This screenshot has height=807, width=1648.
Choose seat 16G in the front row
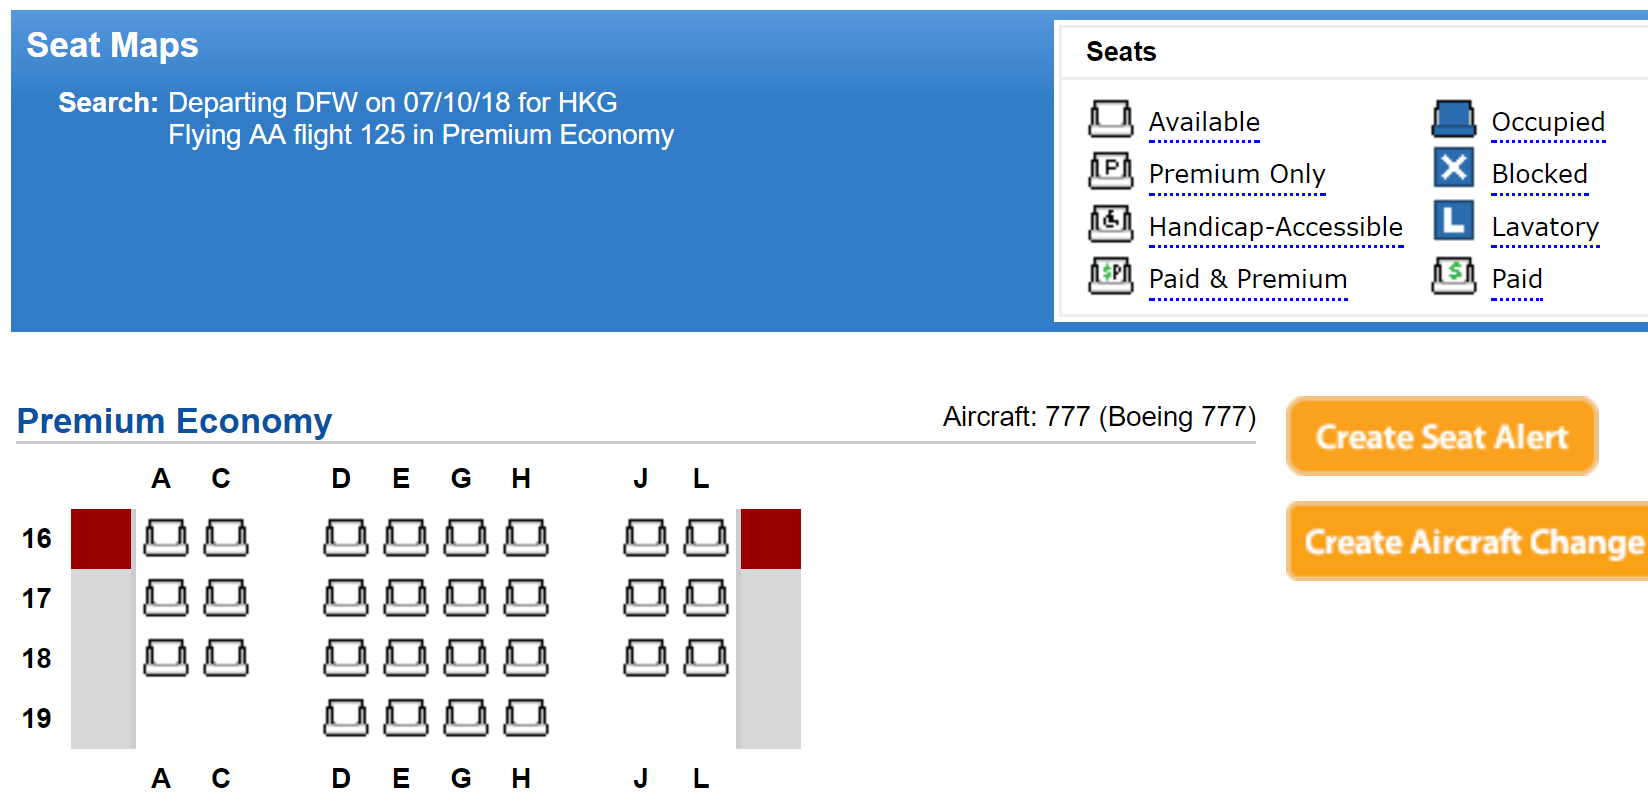coord(465,537)
